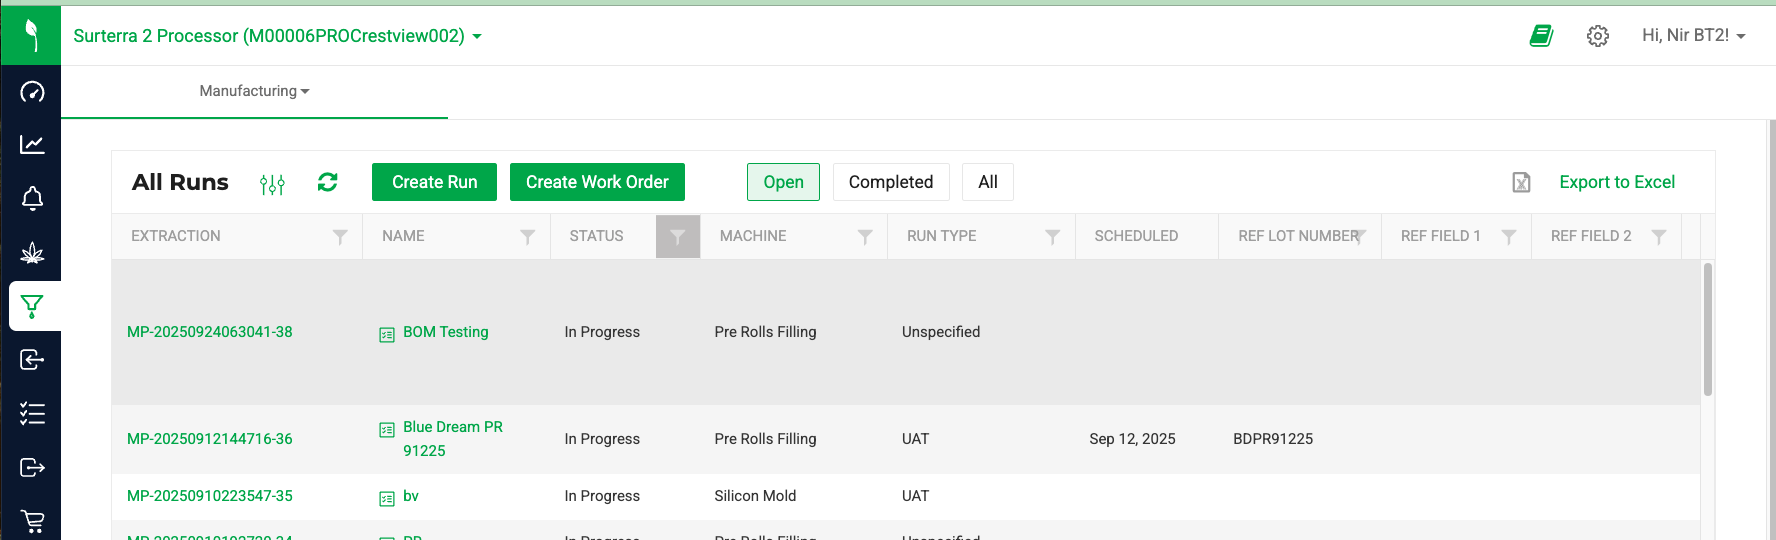Open the Status column filter
This screenshot has width=1776, height=540.
tap(678, 237)
